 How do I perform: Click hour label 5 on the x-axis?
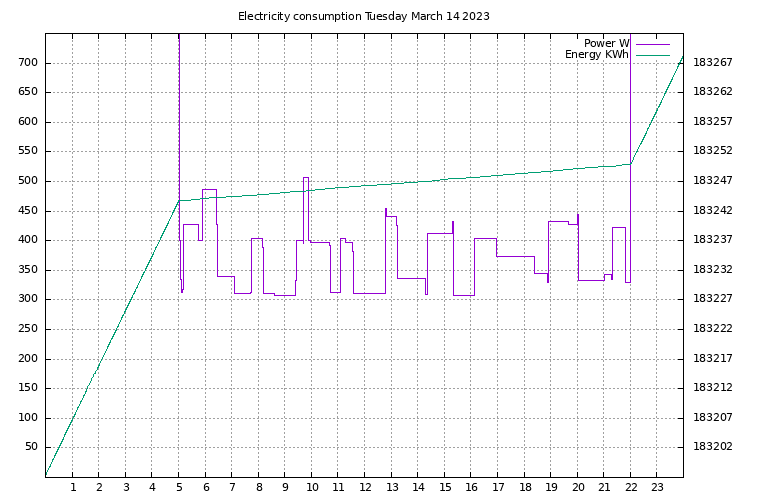[179, 487]
